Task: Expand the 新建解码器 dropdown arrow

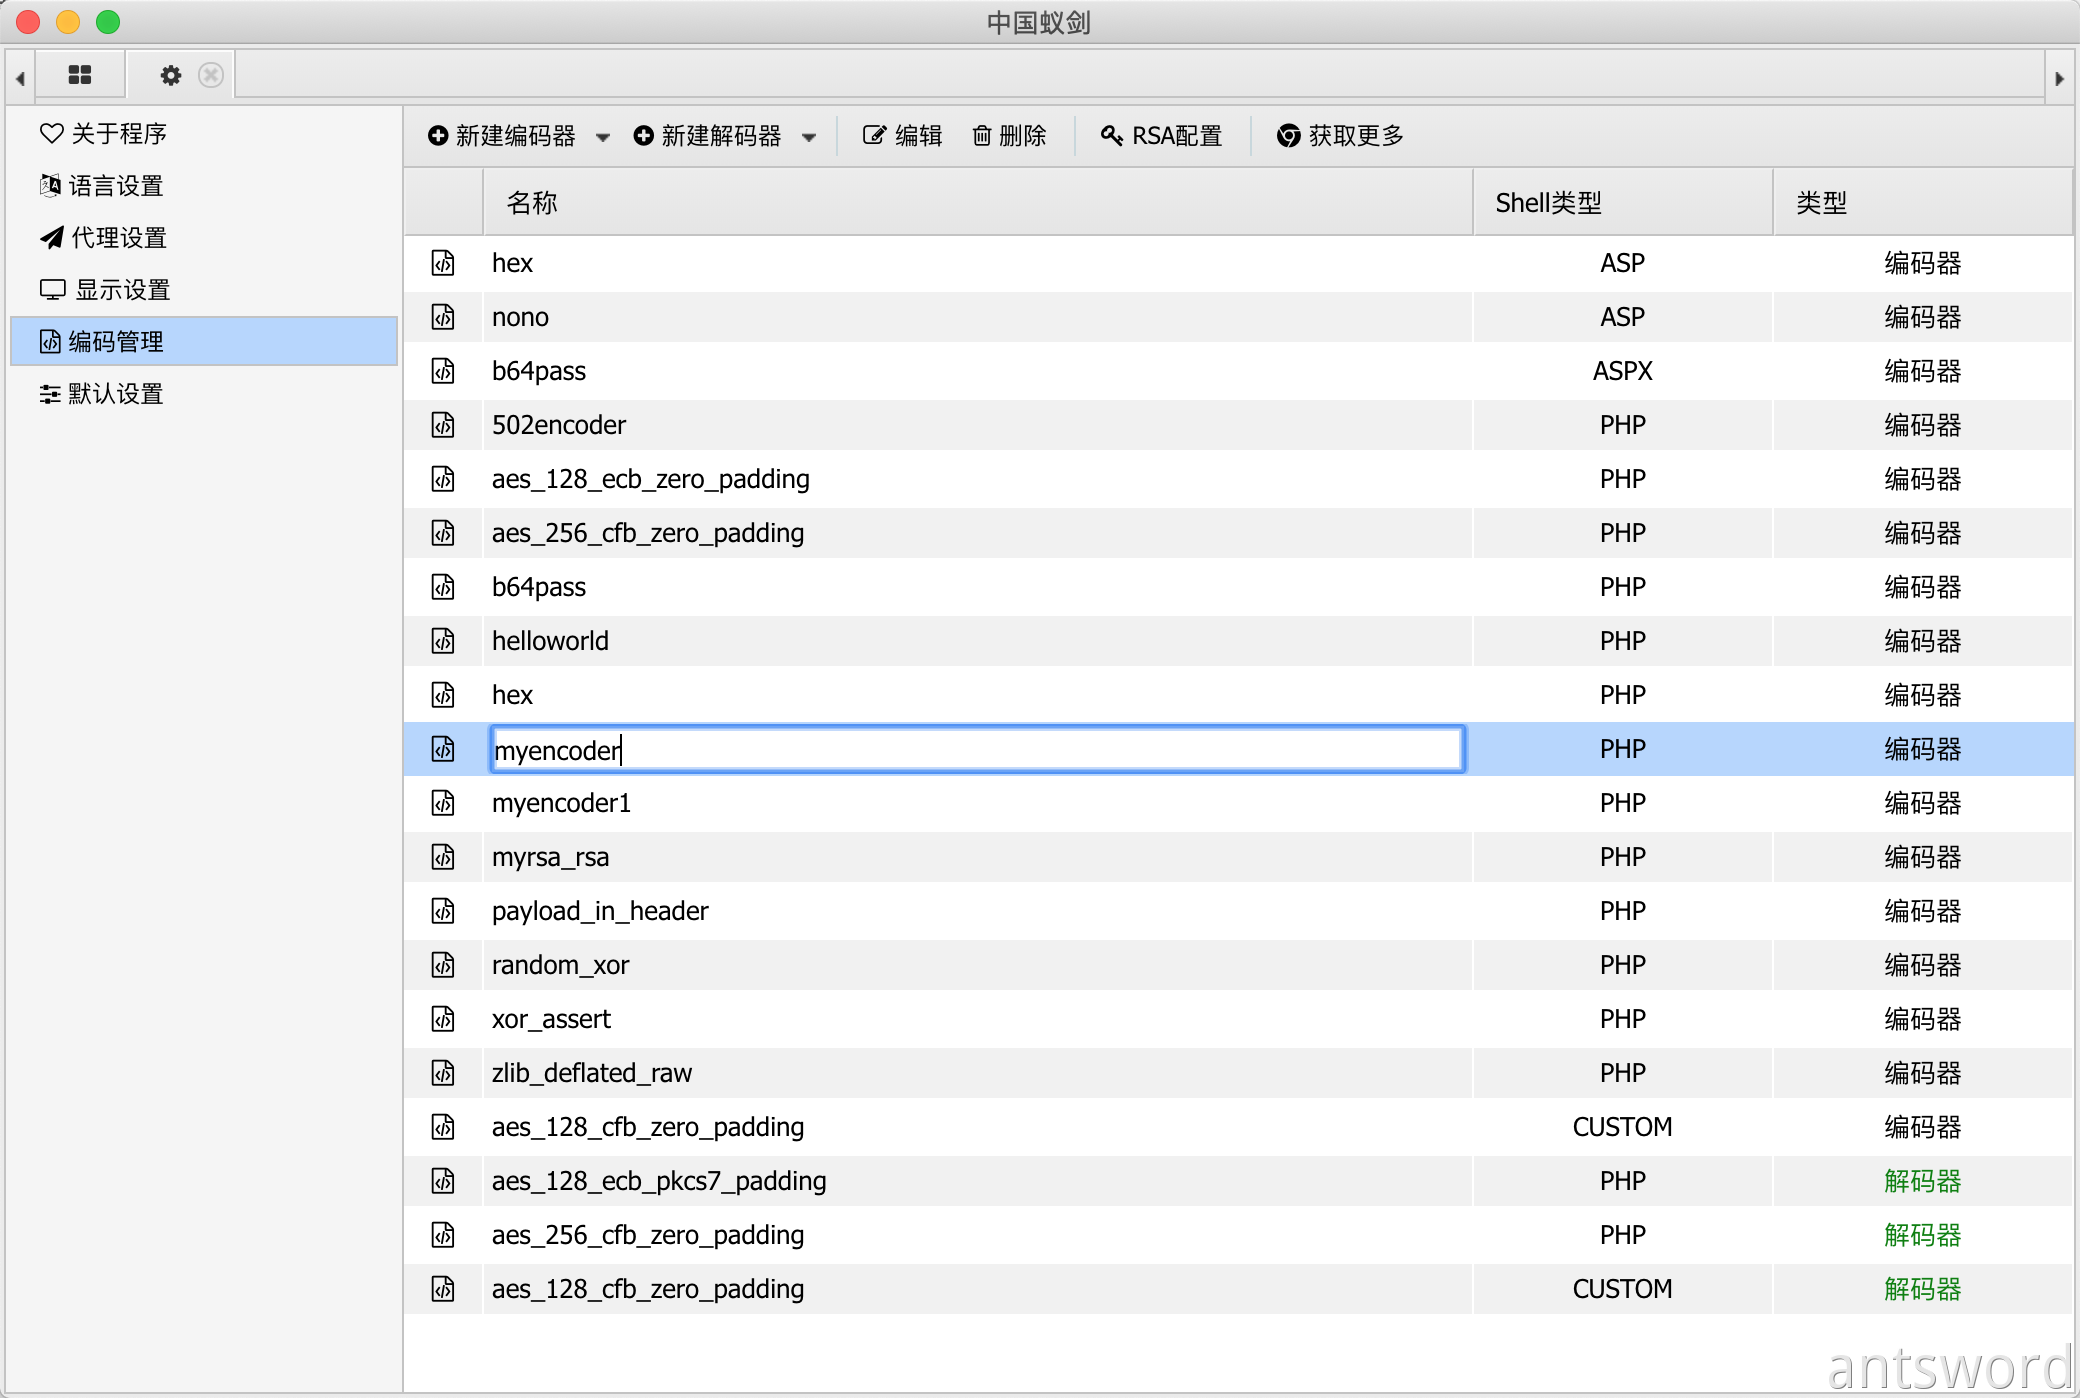Action: pos(809,137)
